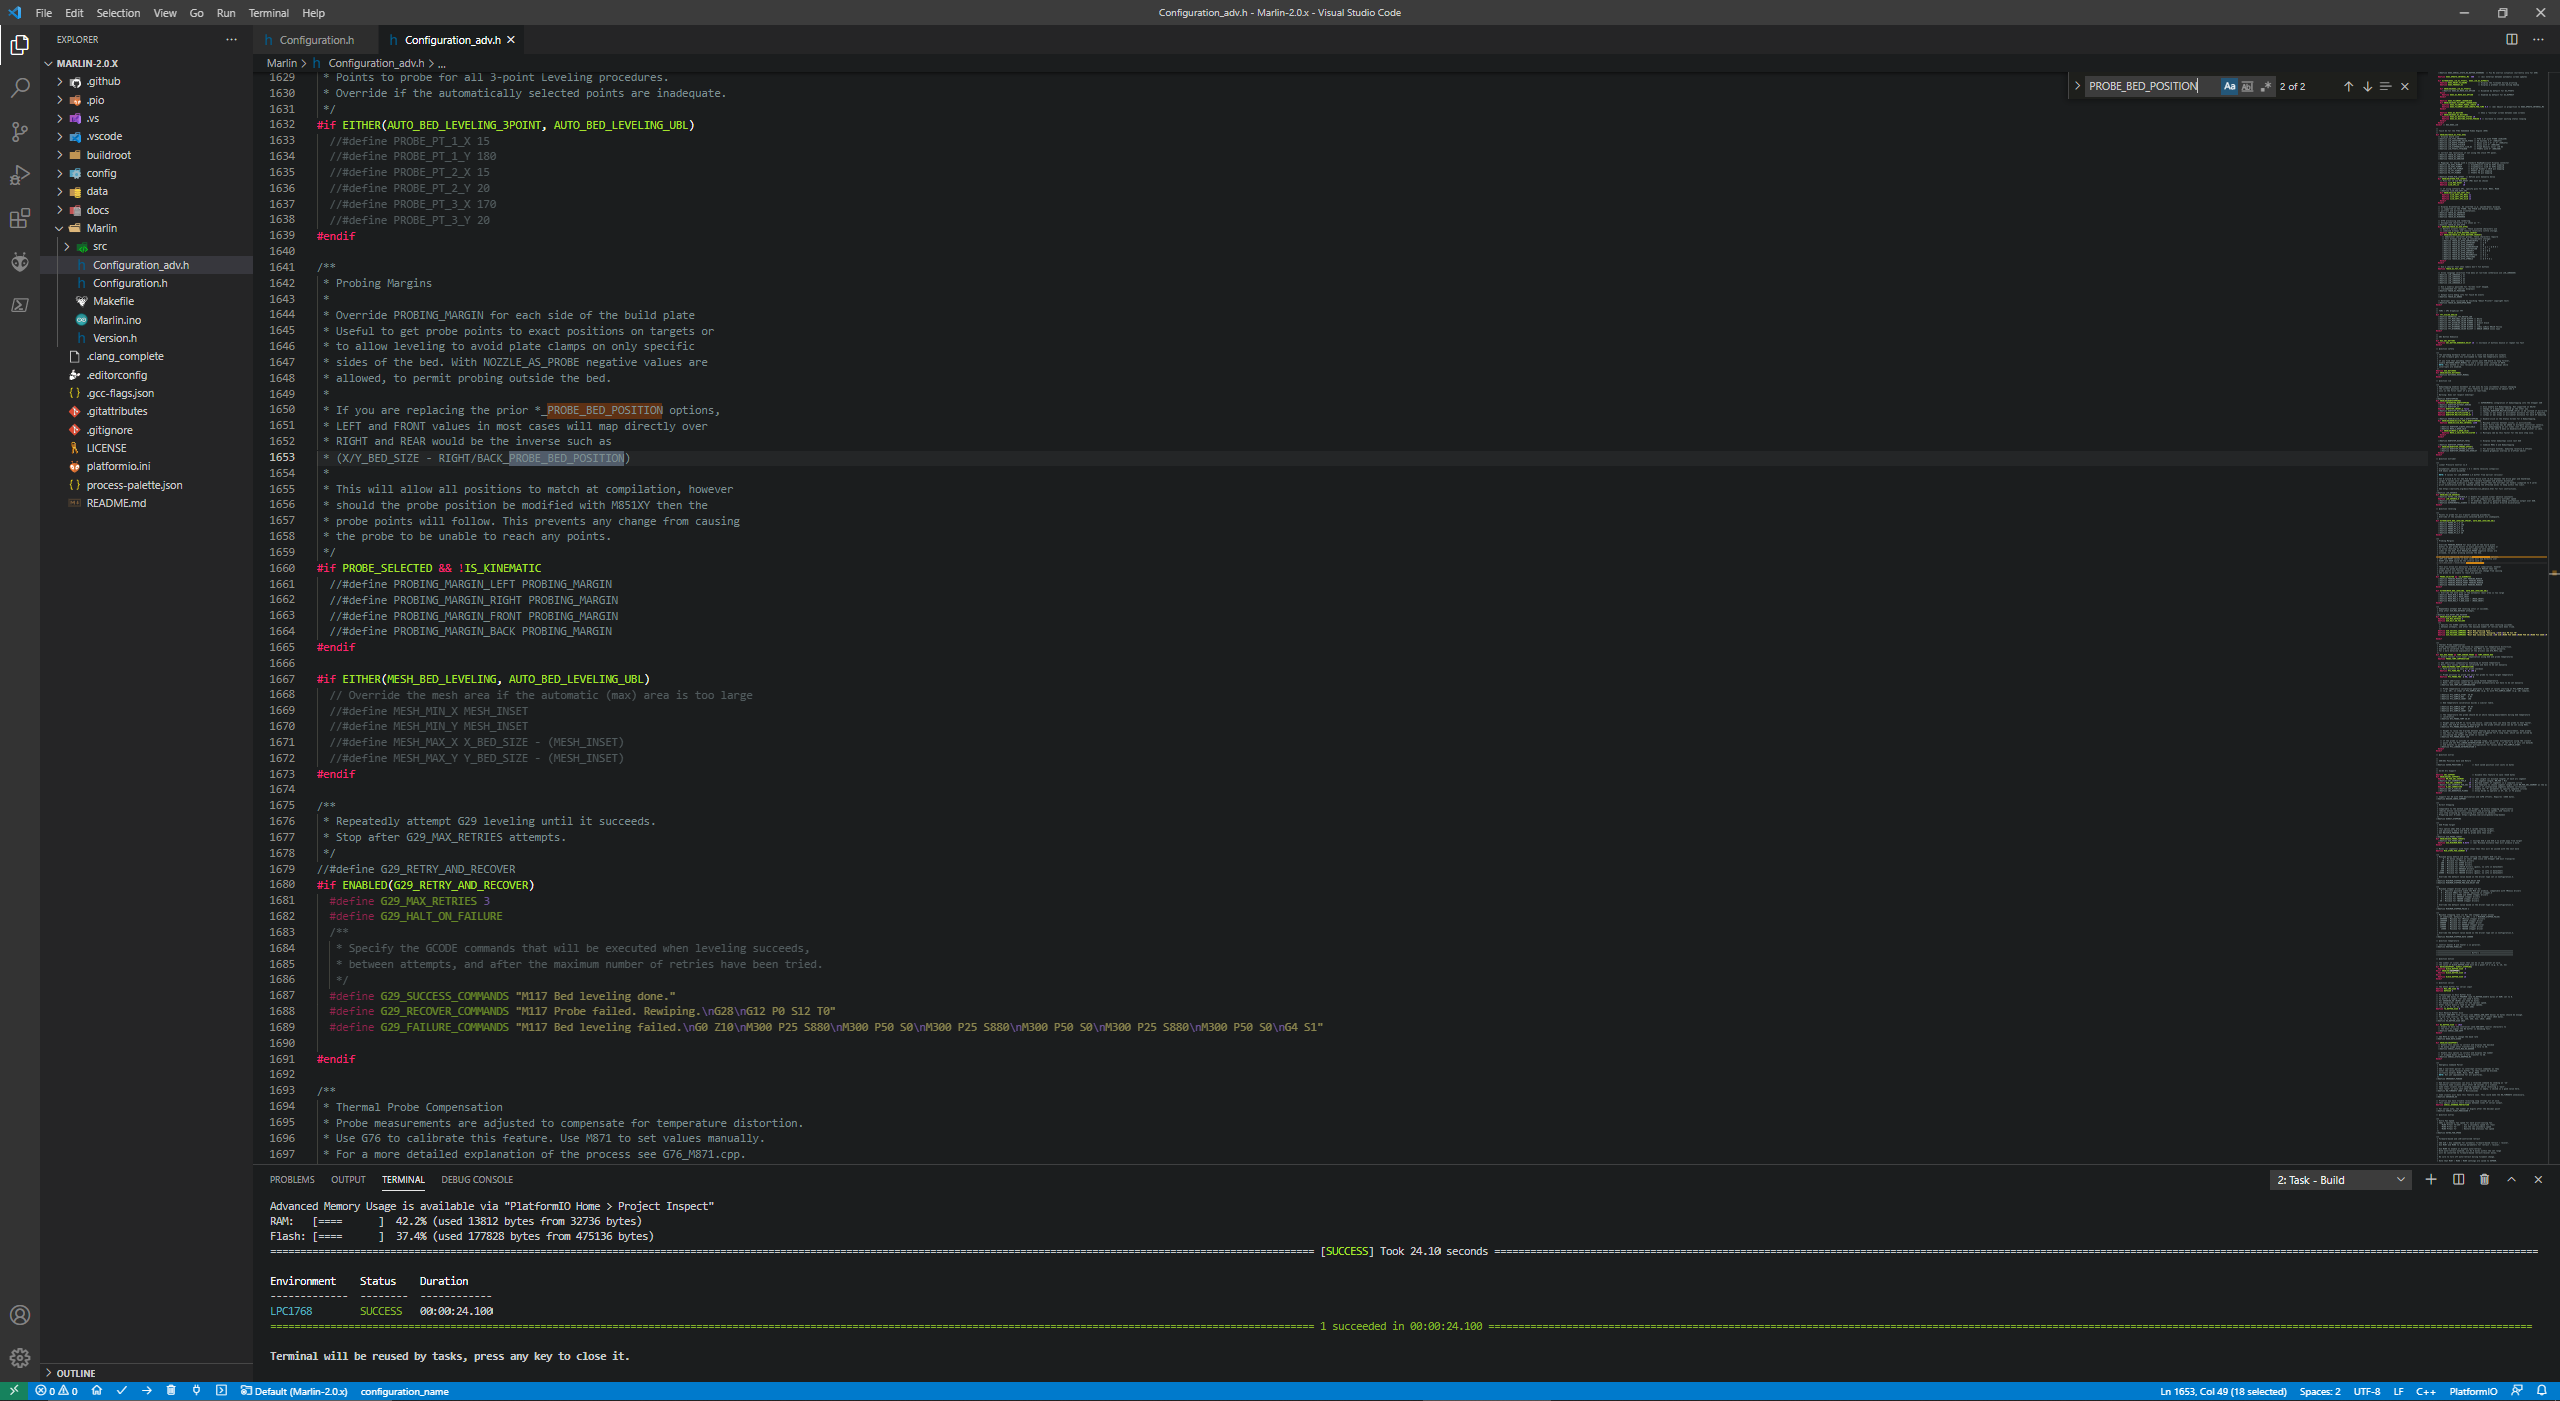Open the Terminal menu
2560x1401 pixels.
[x=268, y=13]
